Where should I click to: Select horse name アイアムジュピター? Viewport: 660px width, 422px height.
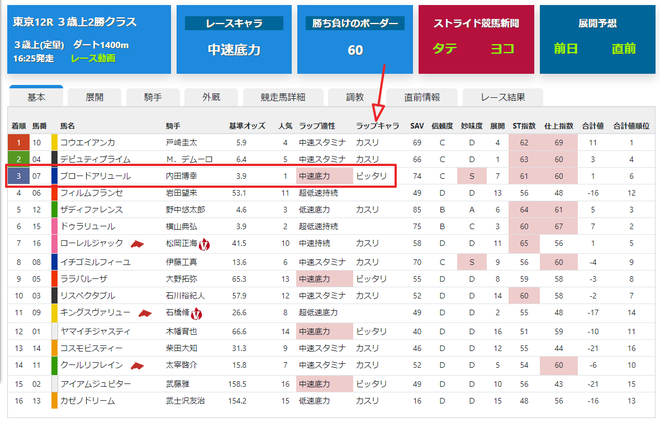95,384
